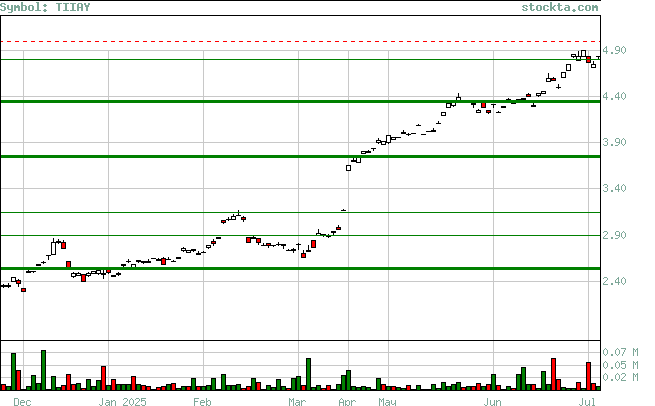Image resolution: width=655 pixels, height=406 pixels.
Task: Click the 4.90 price axis label
Action: tap(614, 50)
